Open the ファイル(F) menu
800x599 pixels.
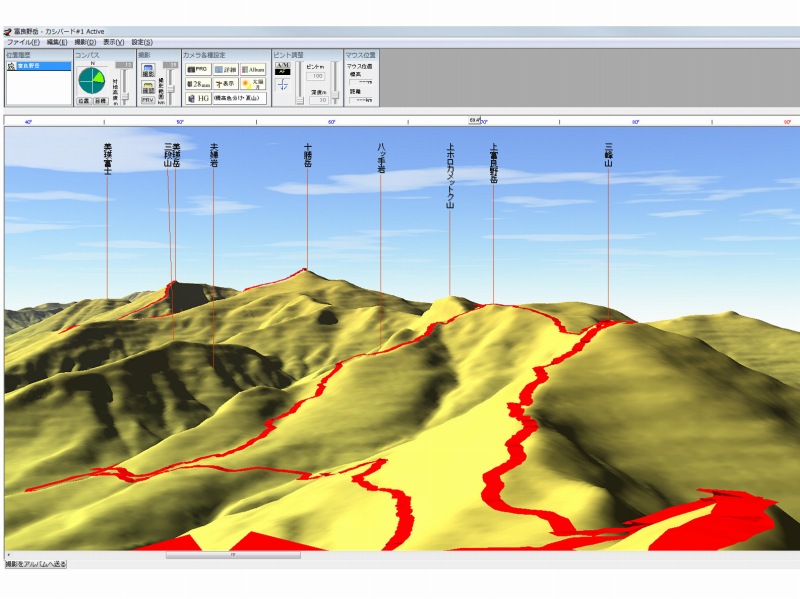click(x=22, y=42)
